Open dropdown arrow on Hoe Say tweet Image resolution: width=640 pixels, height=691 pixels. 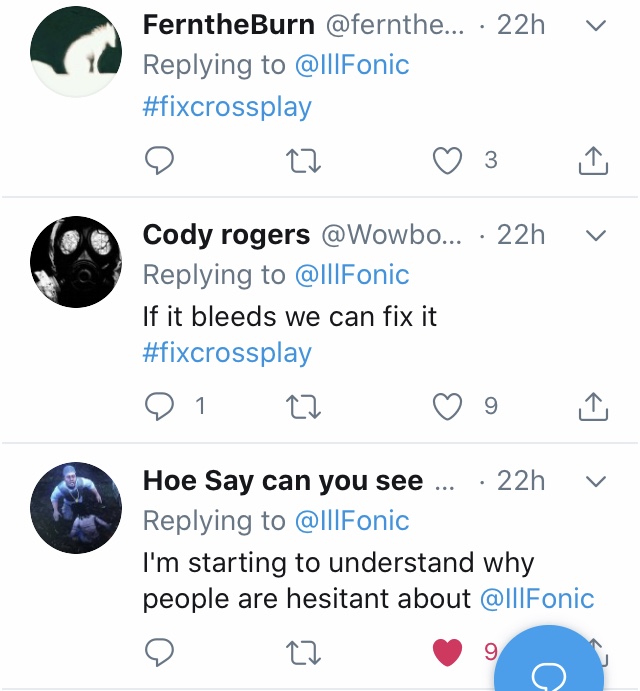click(x=595, y=481)
